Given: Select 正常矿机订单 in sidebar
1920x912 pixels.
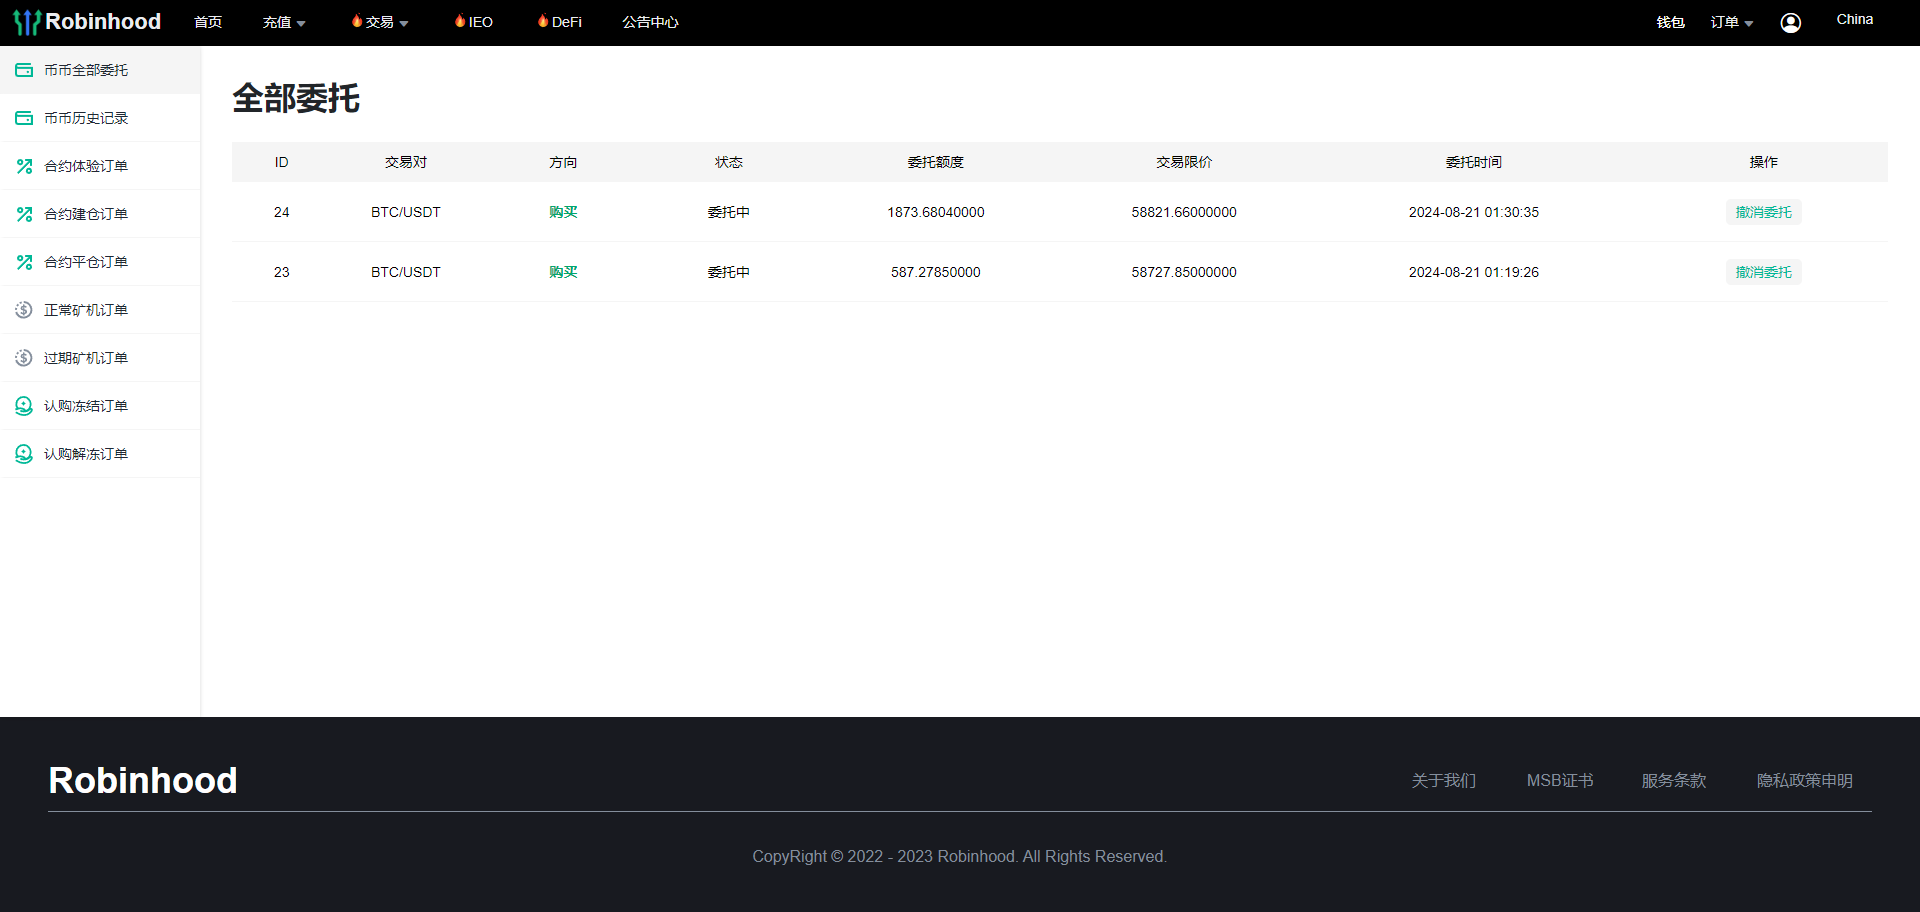Looking at the screenshot, I should coord(100,310).
